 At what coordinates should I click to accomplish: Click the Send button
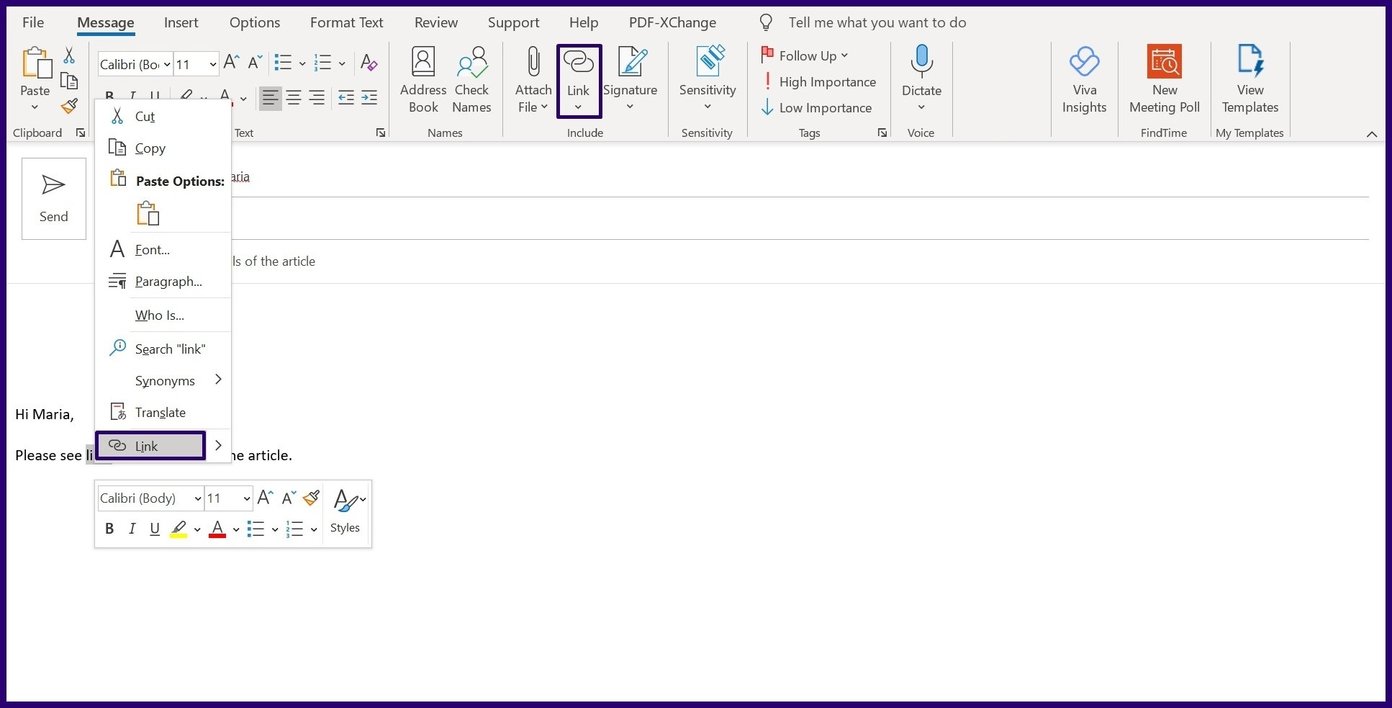(x=54, y=198)
